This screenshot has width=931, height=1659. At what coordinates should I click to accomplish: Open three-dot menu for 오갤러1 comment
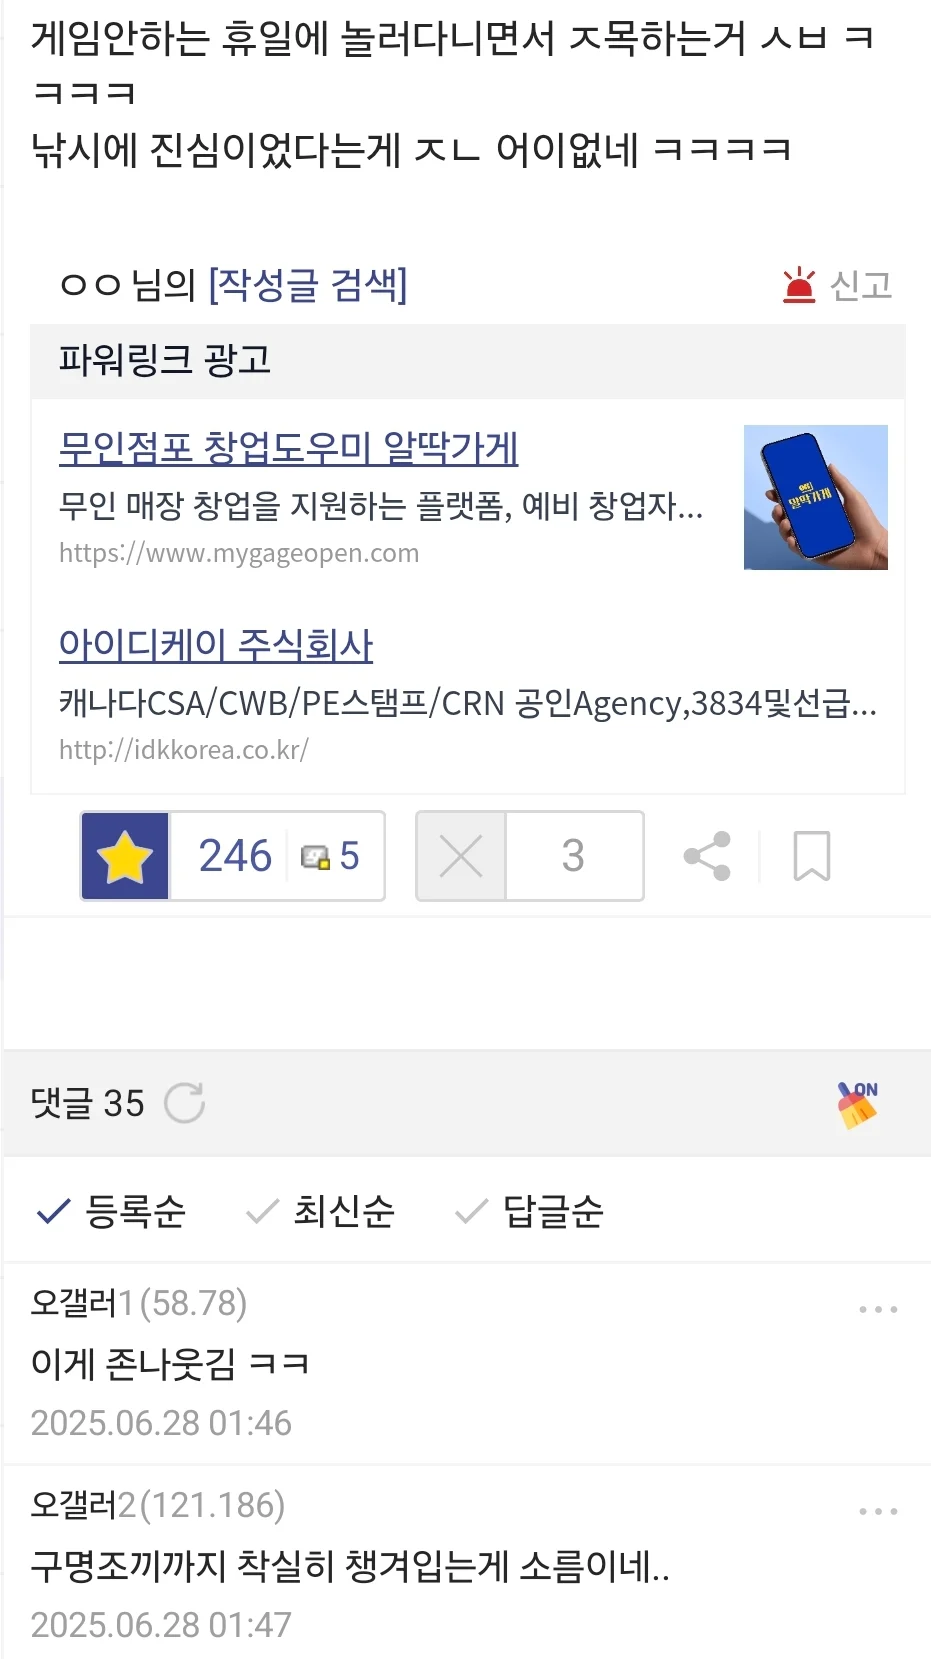click(878, 1309)
